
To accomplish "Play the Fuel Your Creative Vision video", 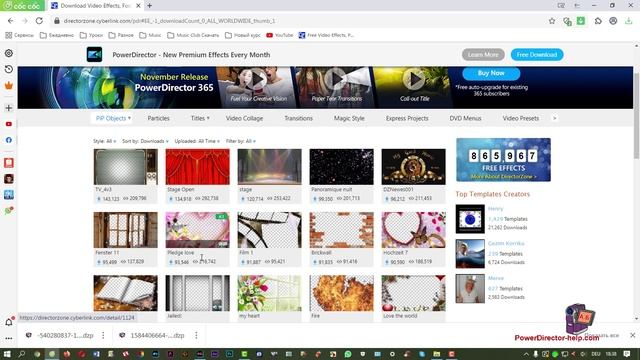I will coord(258,79).
